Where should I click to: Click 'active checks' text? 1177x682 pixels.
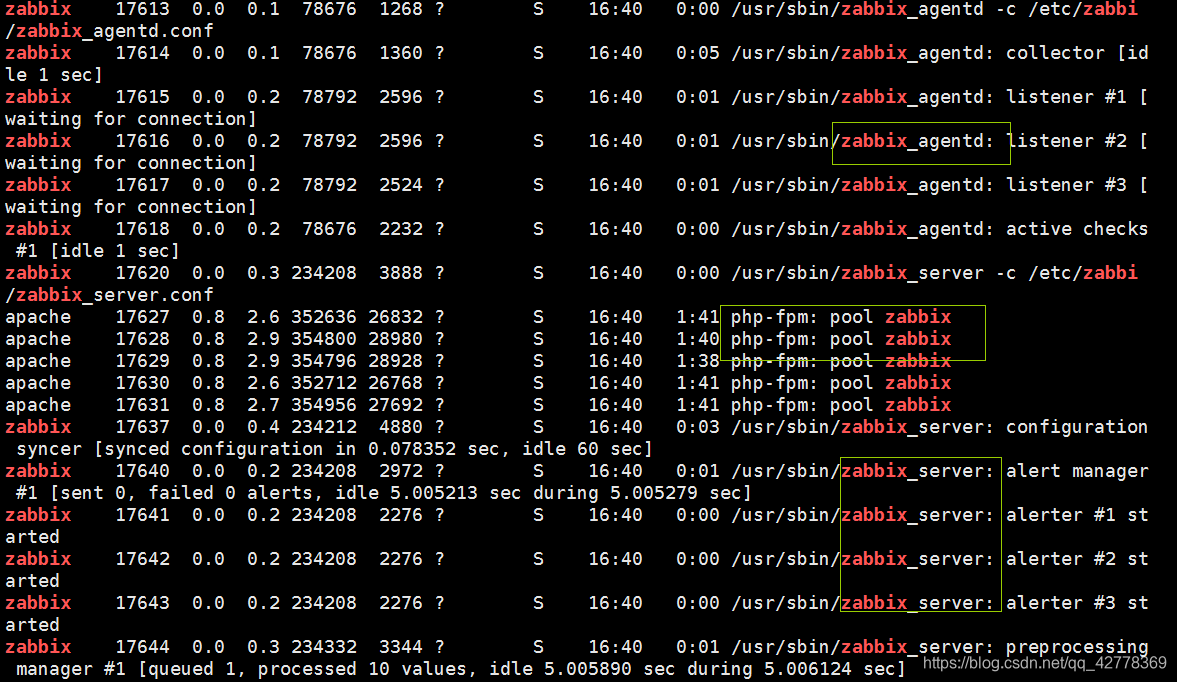pyautogui.click(x=1076, y=230)
